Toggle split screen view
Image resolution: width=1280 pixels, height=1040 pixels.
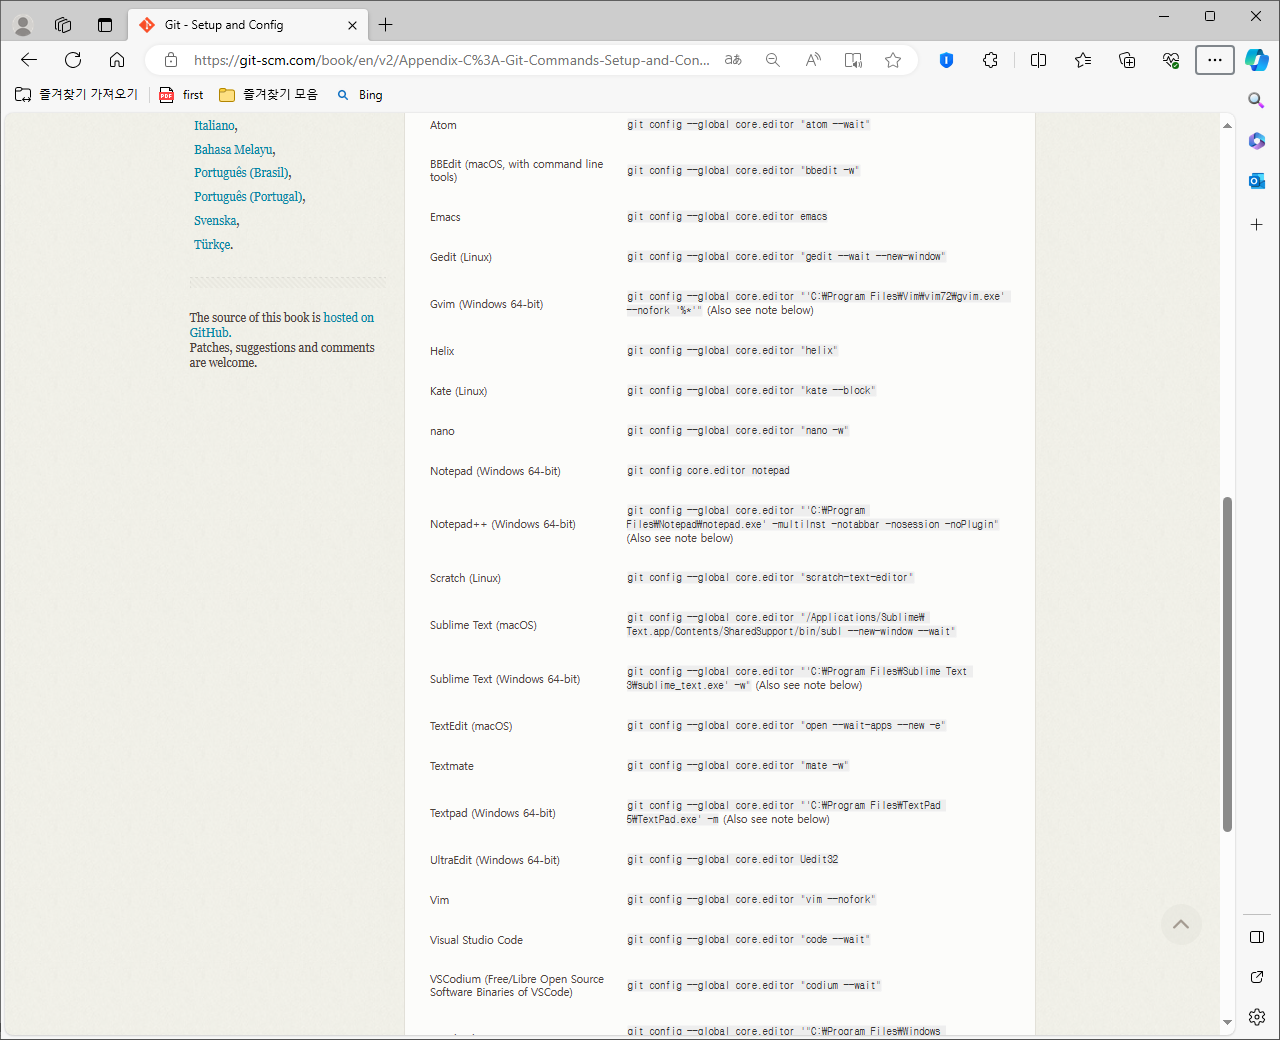1038,60
